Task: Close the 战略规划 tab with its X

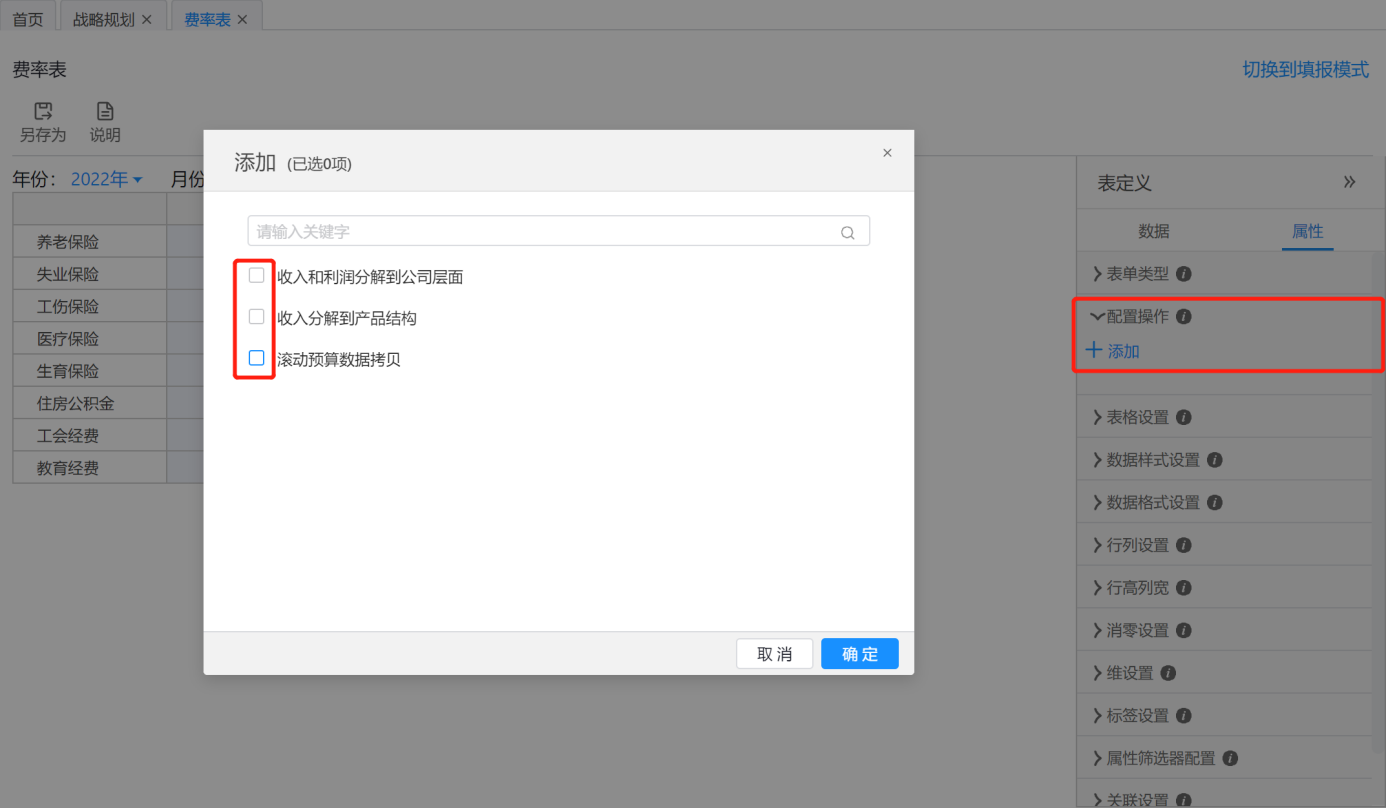Action: (147, 19)
